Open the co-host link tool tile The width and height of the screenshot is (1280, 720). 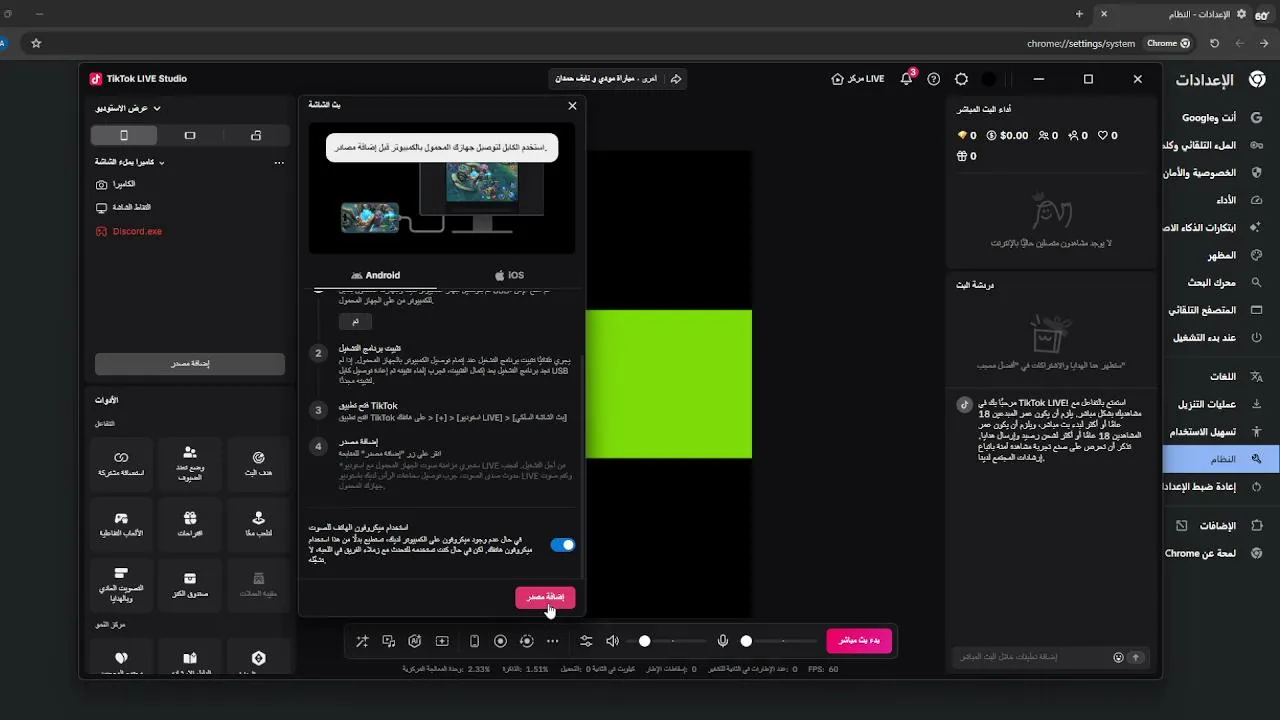coord(121,465)
